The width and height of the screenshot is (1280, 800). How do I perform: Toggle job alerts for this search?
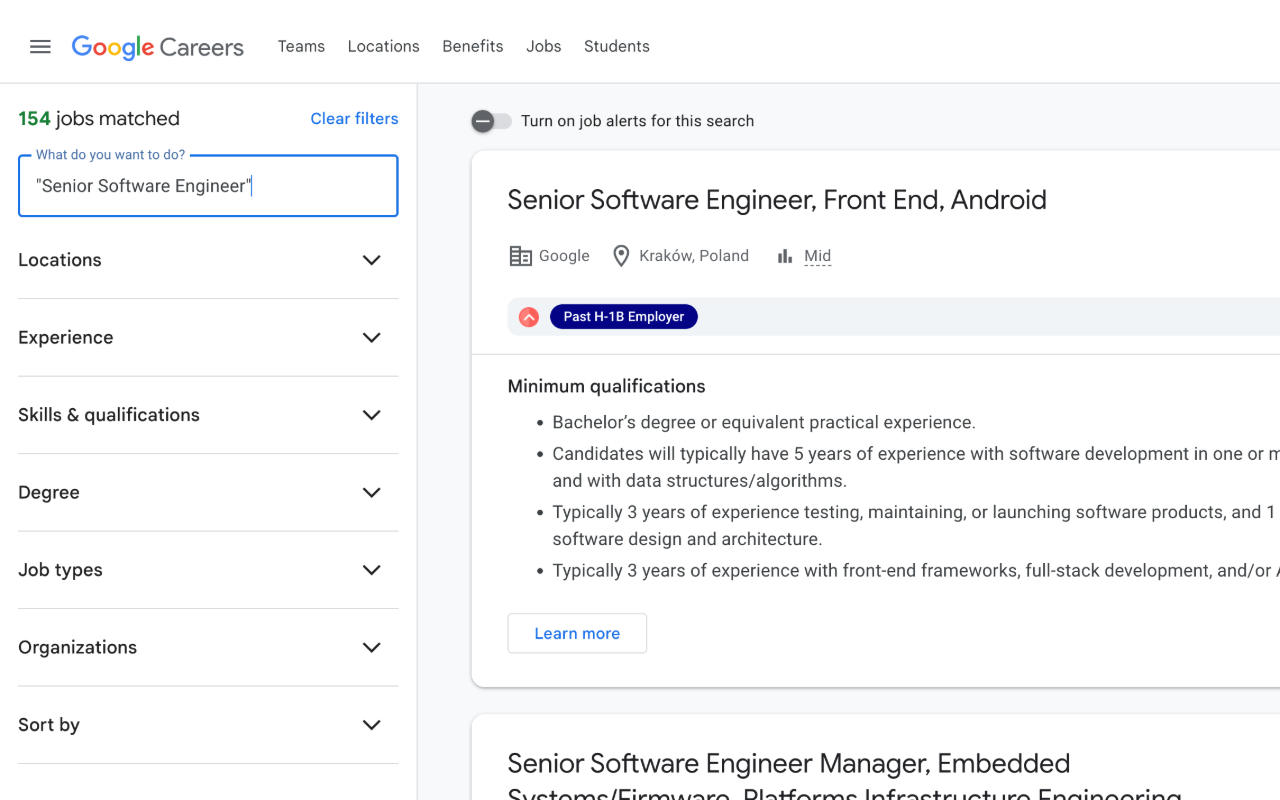click(492, 121)
